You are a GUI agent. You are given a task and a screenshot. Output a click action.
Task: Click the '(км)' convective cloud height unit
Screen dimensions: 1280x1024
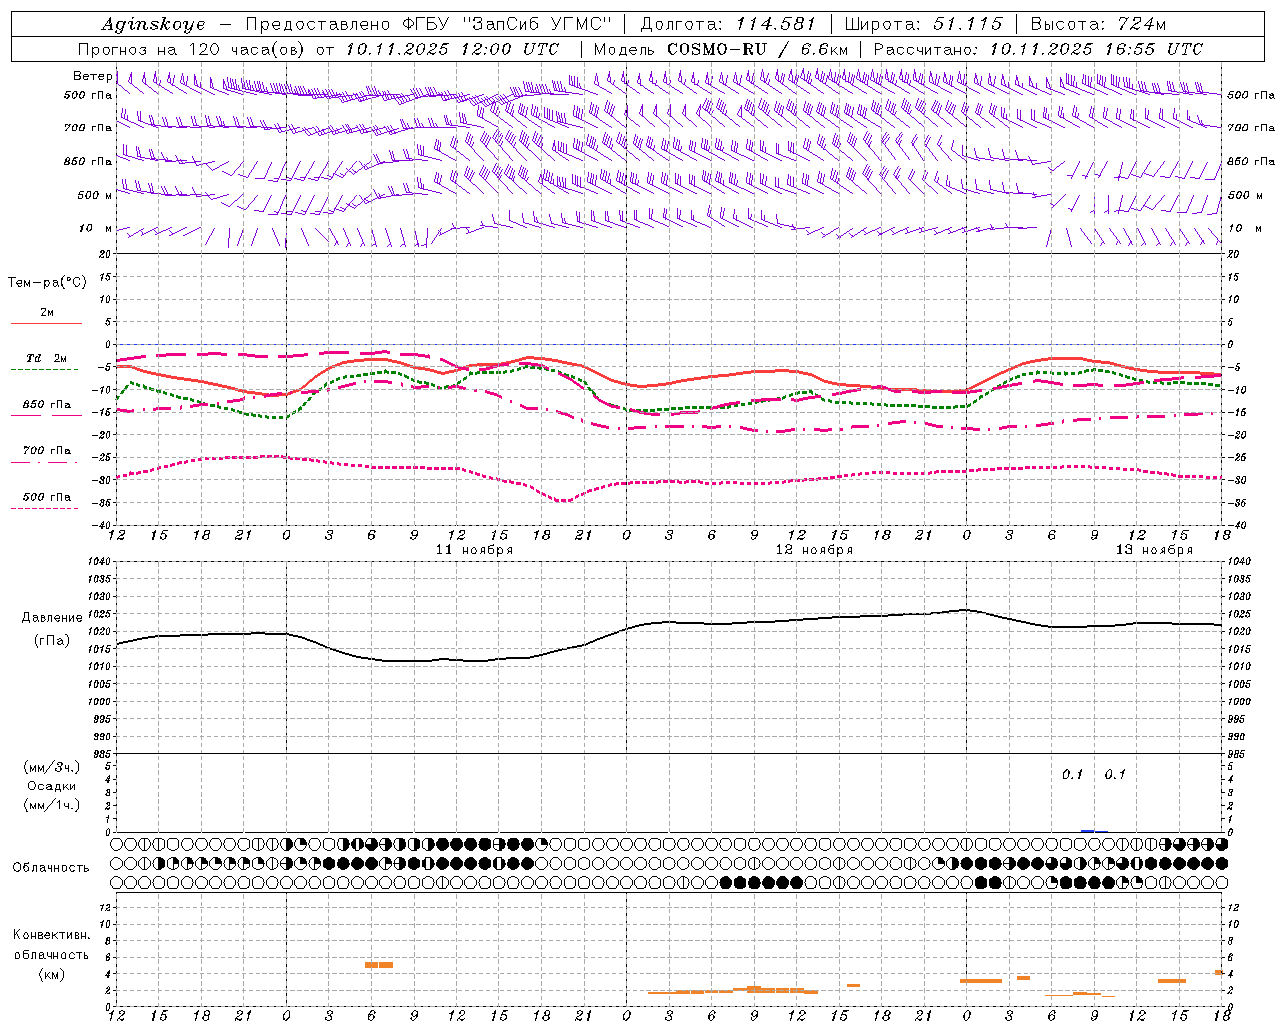point(52,974)
